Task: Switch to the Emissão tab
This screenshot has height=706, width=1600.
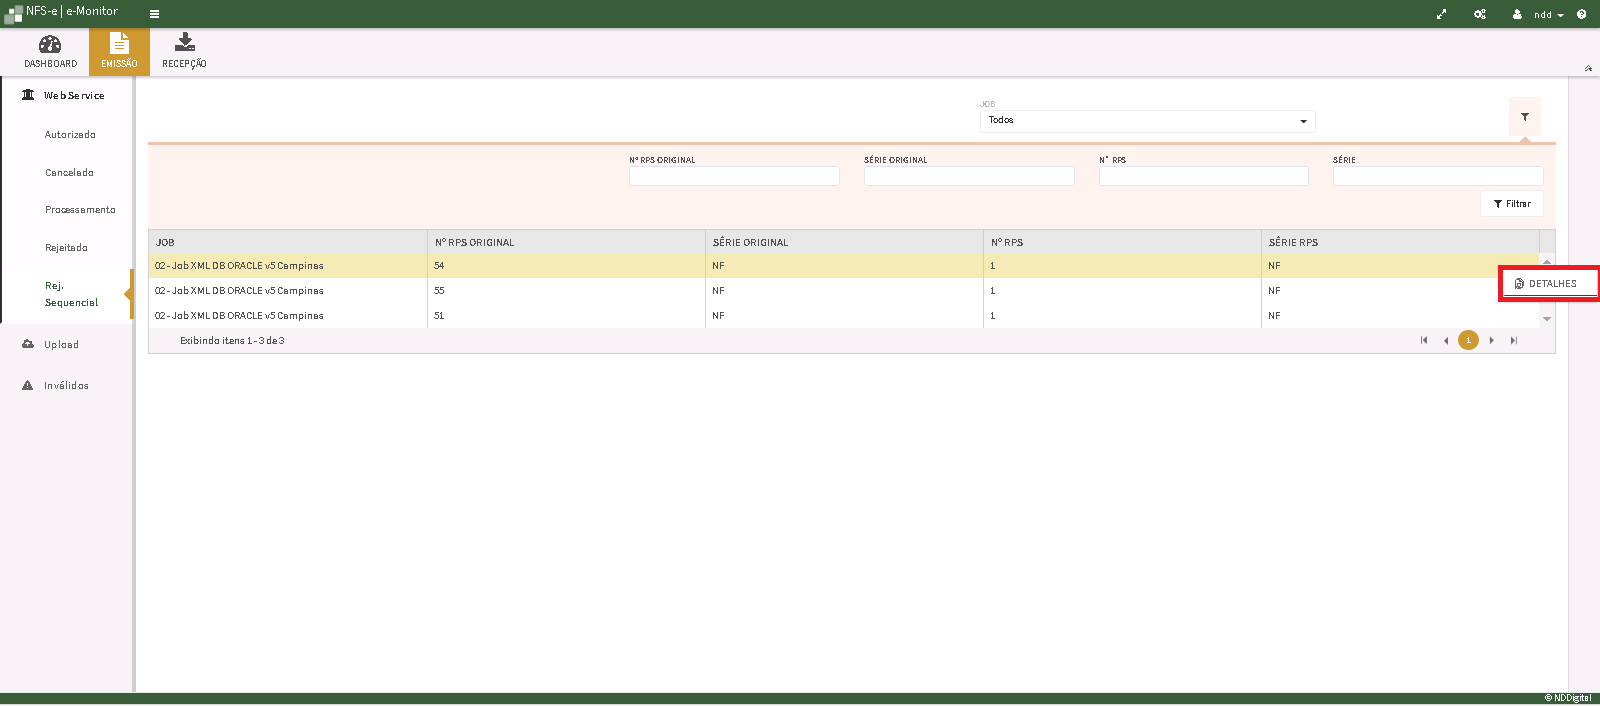Action: coord(119,52)
